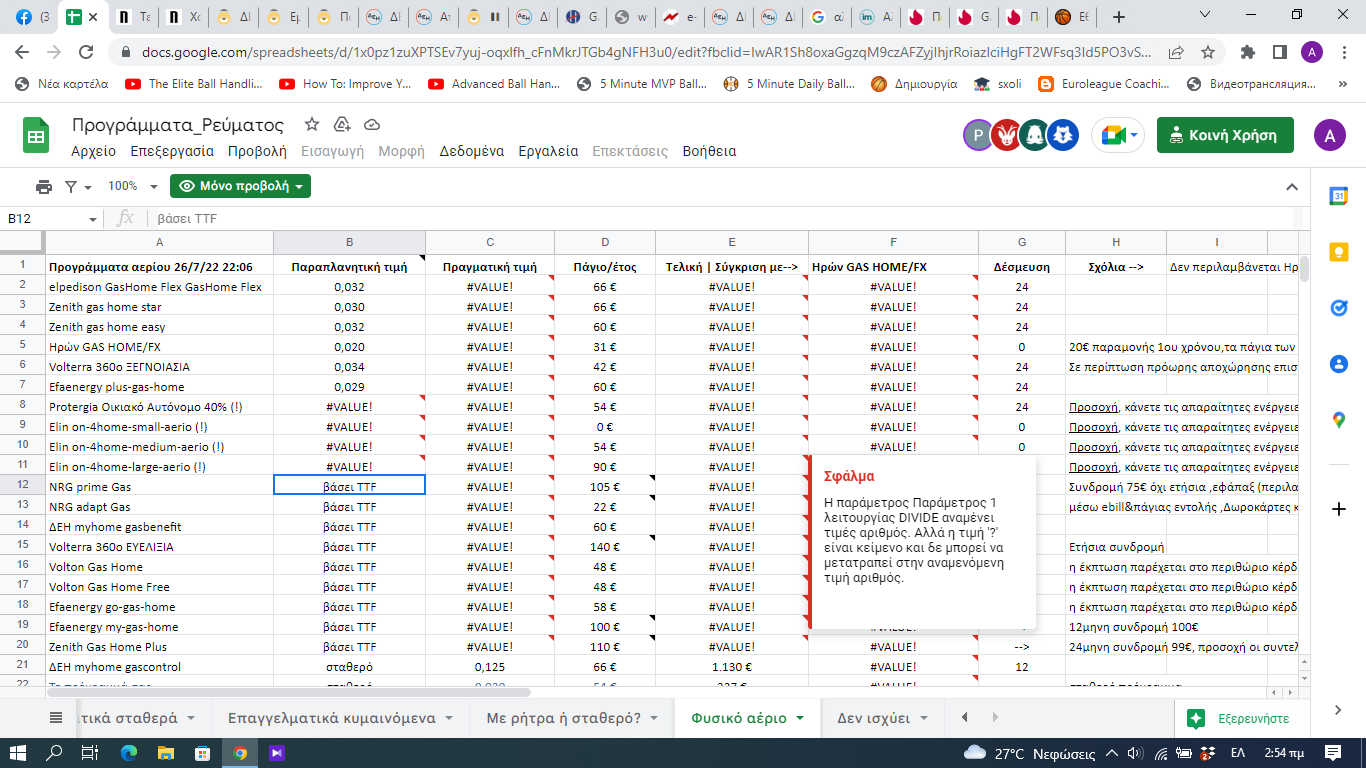Open the Προβολή menu
The width and height of the screenshot is (1366, 768).
coord(257,151)
